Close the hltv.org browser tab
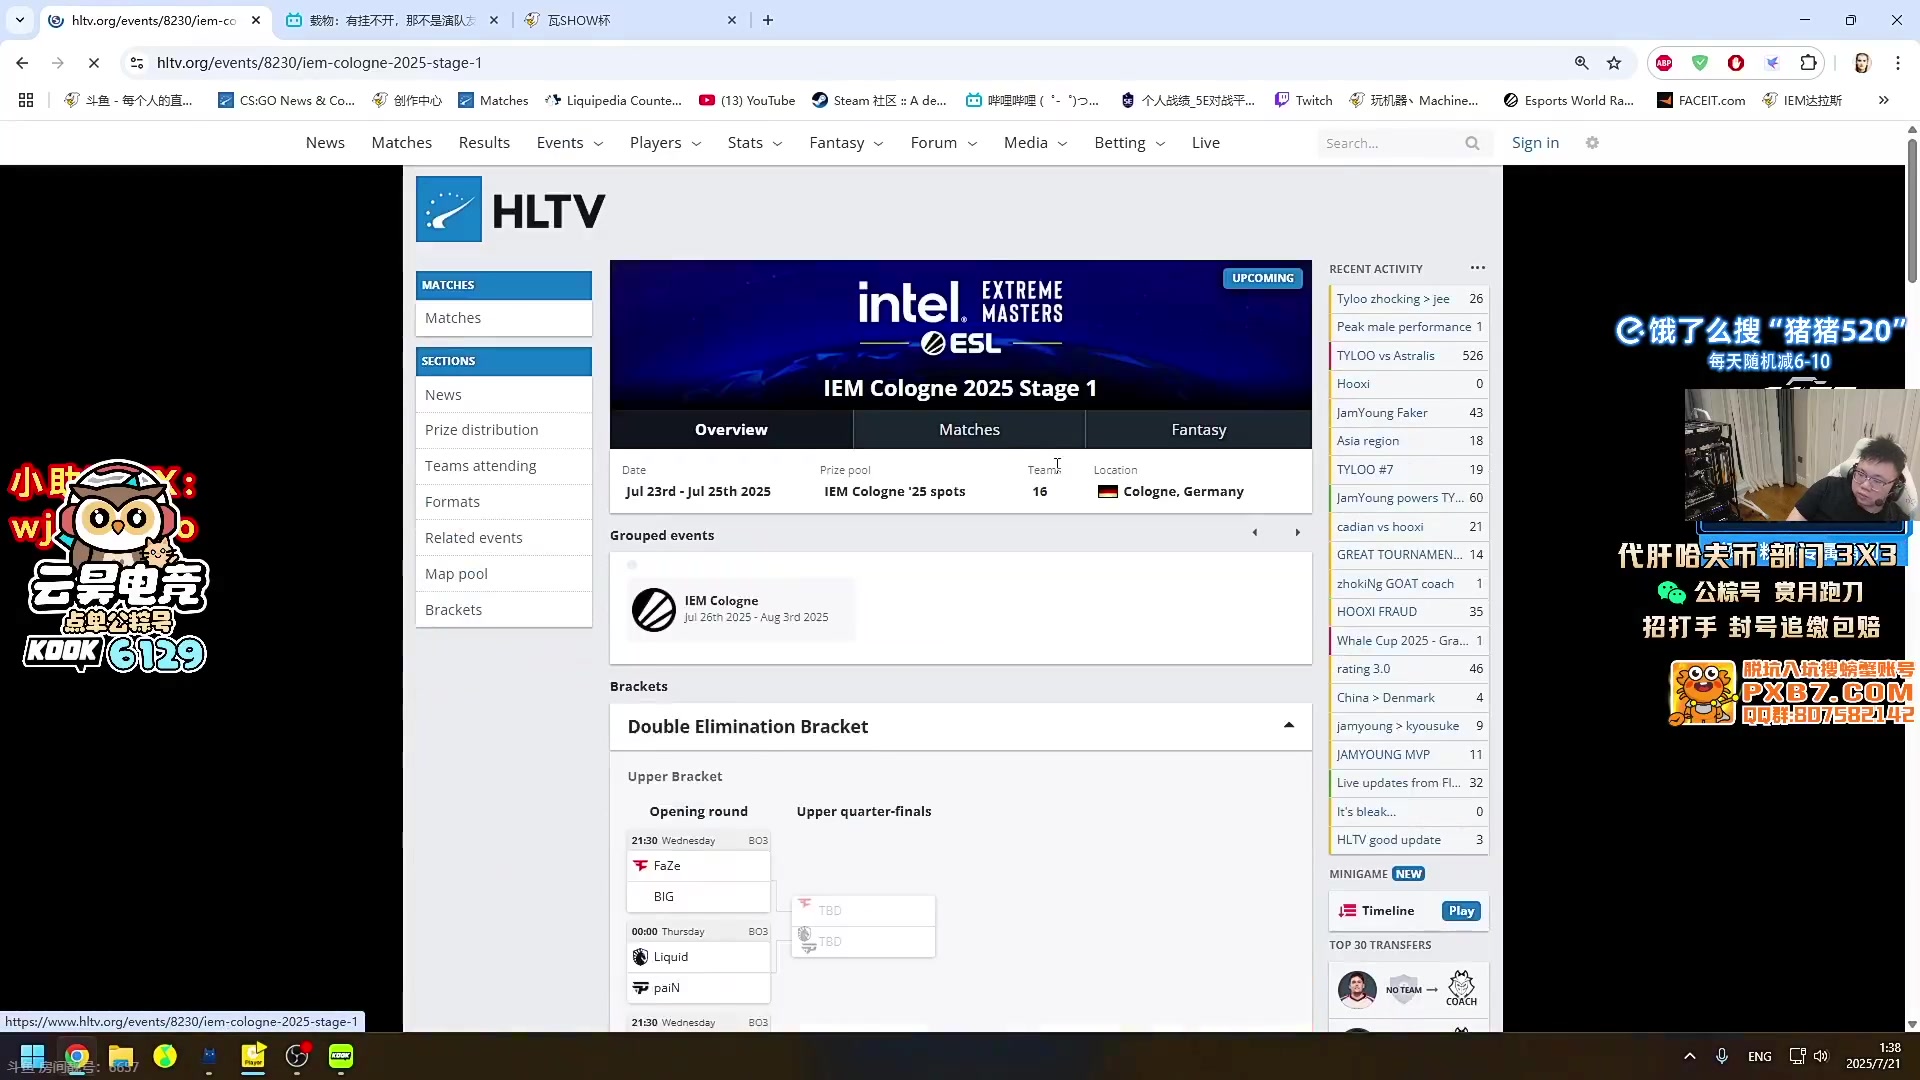1920x1080 pixels. [x=256, y=20]
